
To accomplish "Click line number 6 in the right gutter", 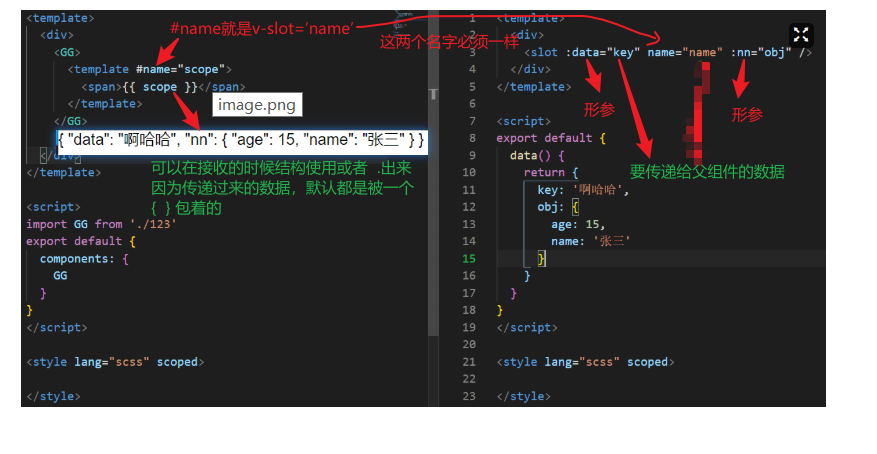I will (473, 104).
